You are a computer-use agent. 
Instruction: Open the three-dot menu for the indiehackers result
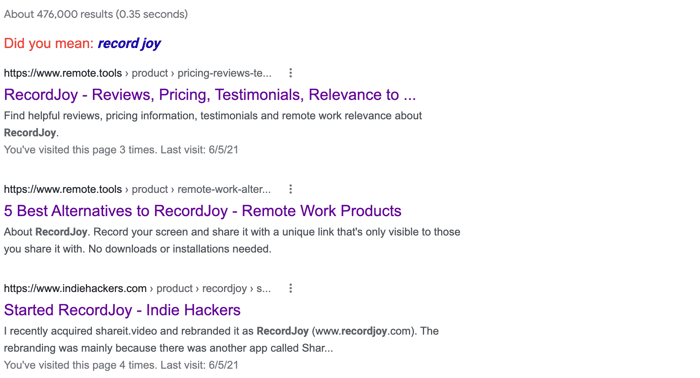tap(291, 288)
